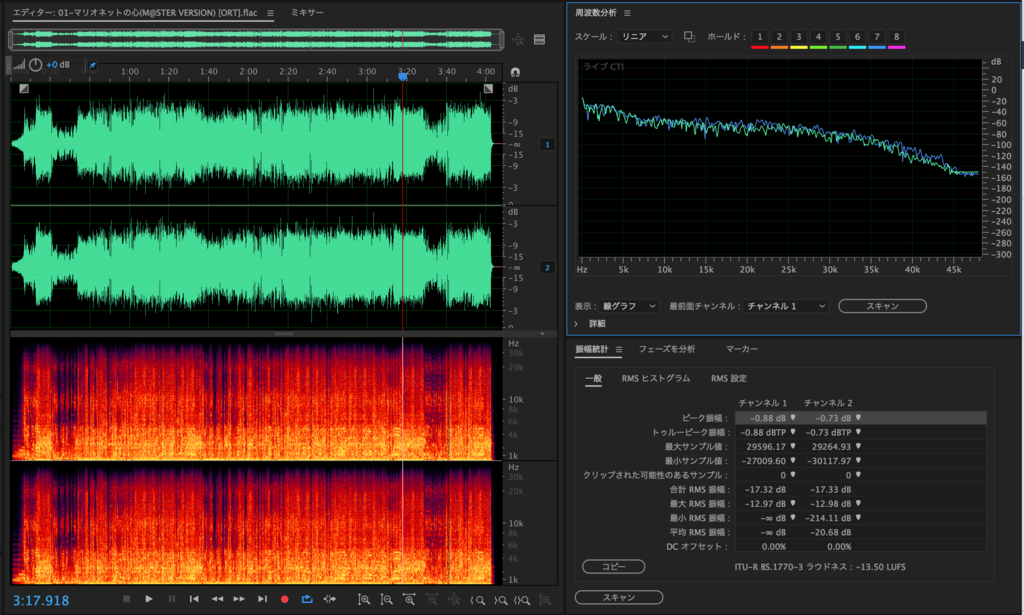Go to channel 2 max sample marker
The height and width of the screenshot is (615, 1024).
pyautogui.click(x=858, y=447)
